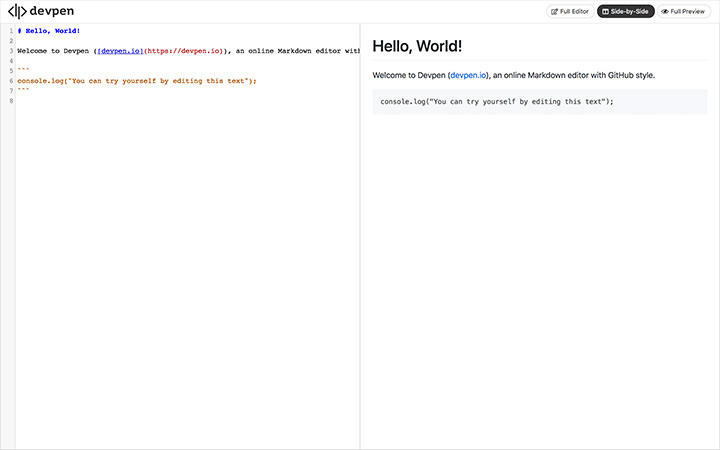
Task: Open the devpen.io link in preview
Action: click(468, 75)
